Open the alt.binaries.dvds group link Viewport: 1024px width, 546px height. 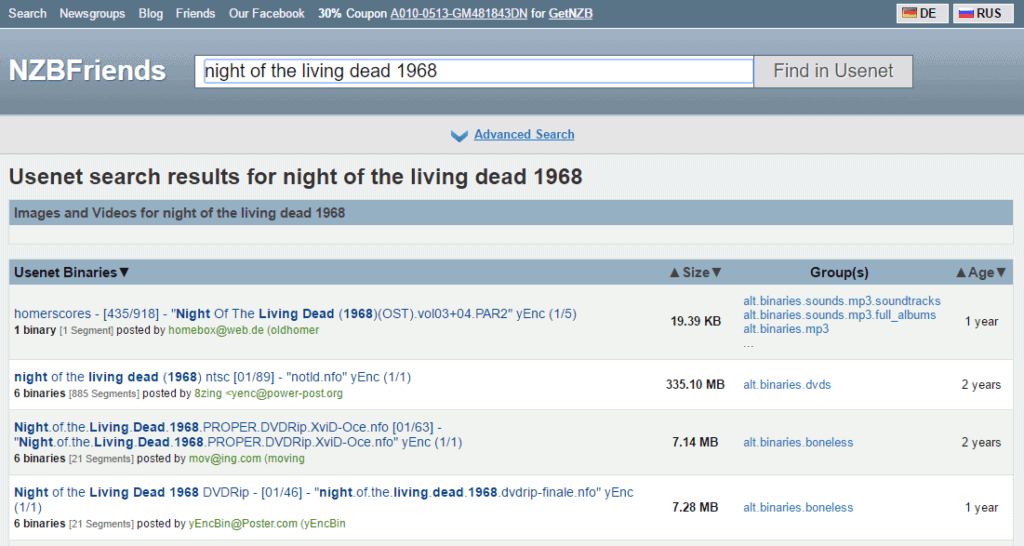point(786,385)
